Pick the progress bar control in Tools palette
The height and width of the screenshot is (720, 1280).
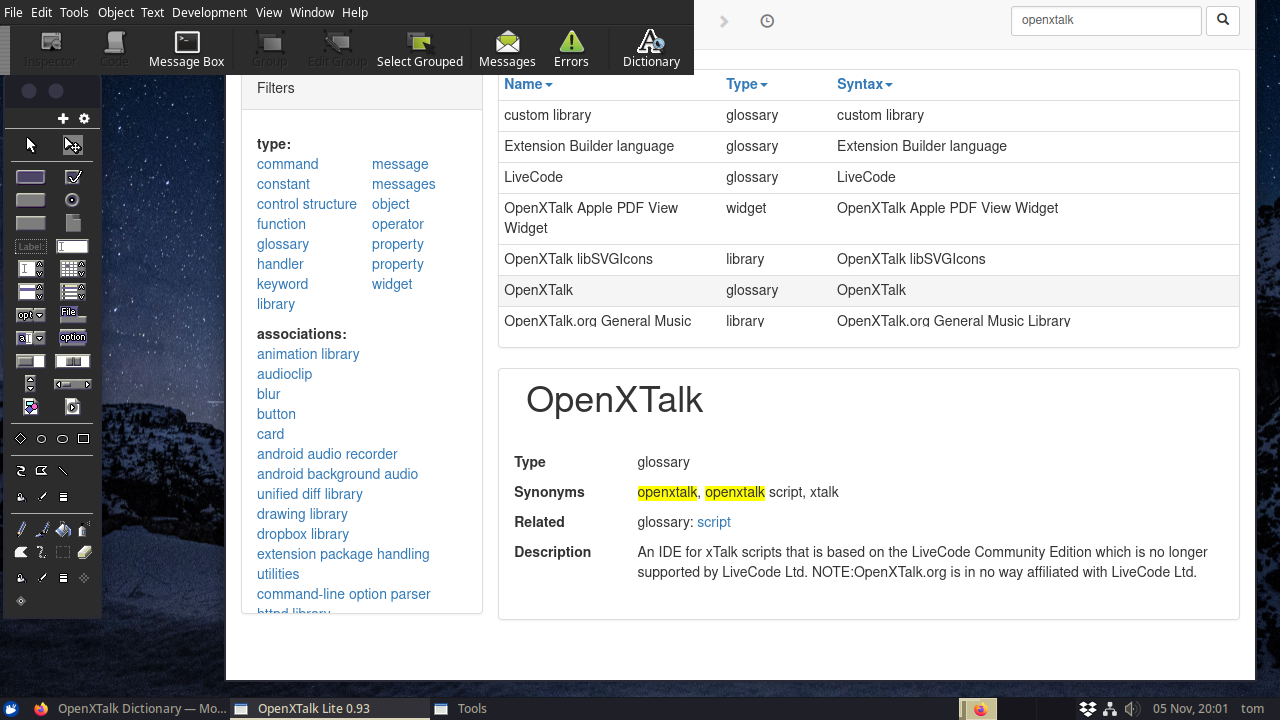point(31,361)
